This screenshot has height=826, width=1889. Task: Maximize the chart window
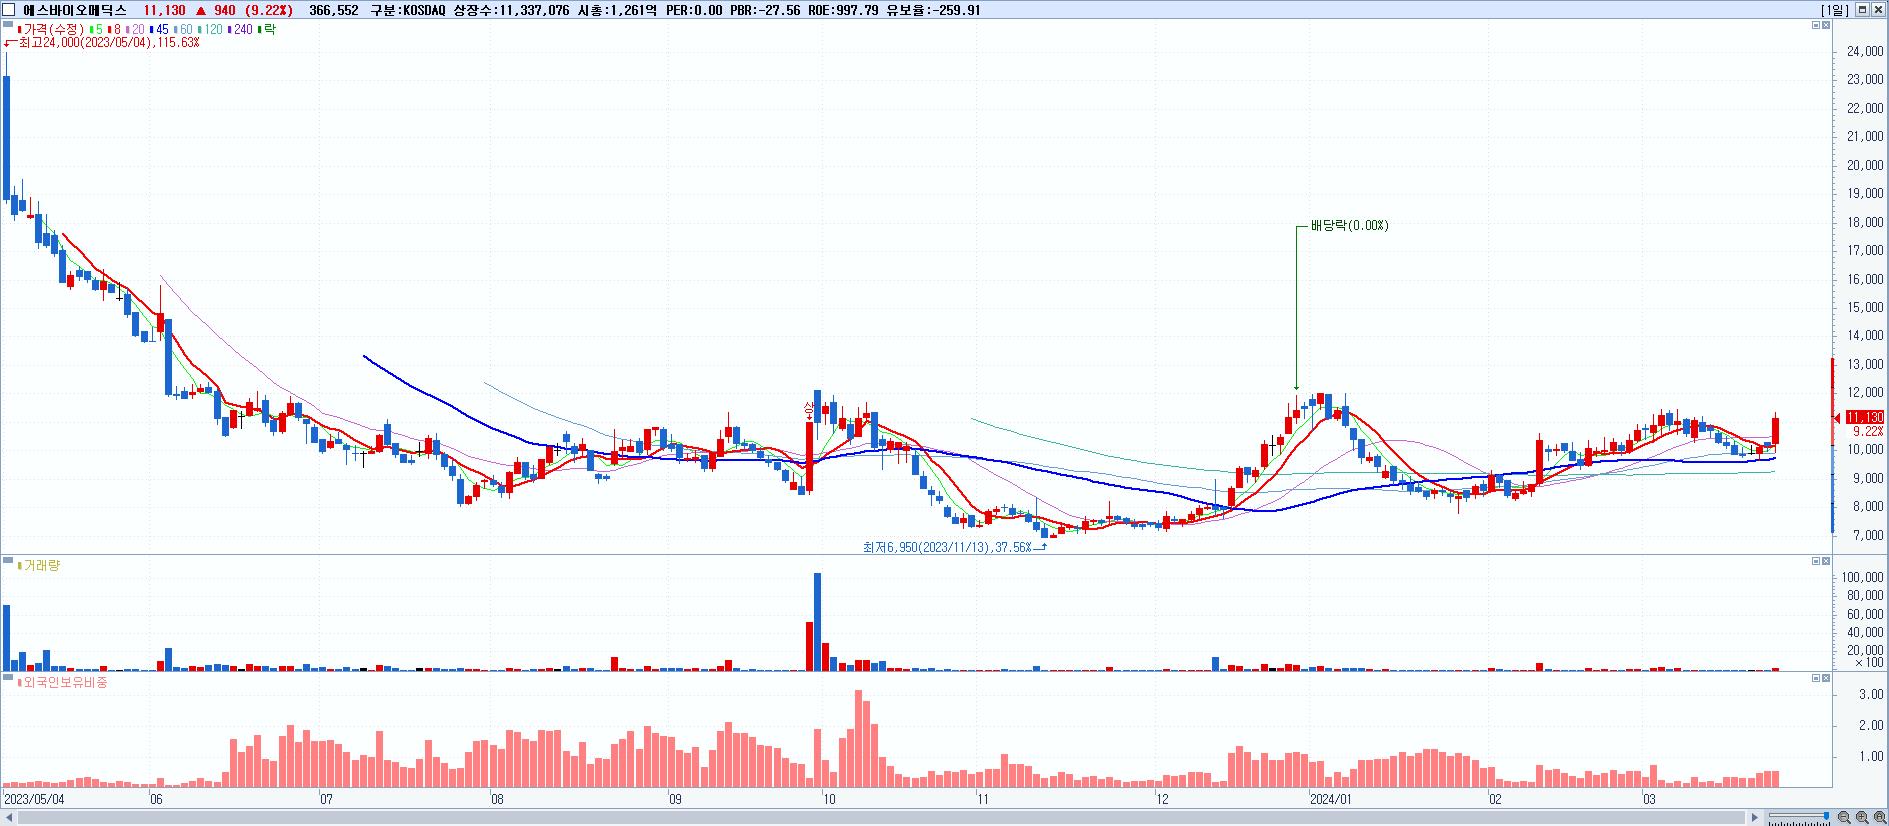(x=1862, y=10)
